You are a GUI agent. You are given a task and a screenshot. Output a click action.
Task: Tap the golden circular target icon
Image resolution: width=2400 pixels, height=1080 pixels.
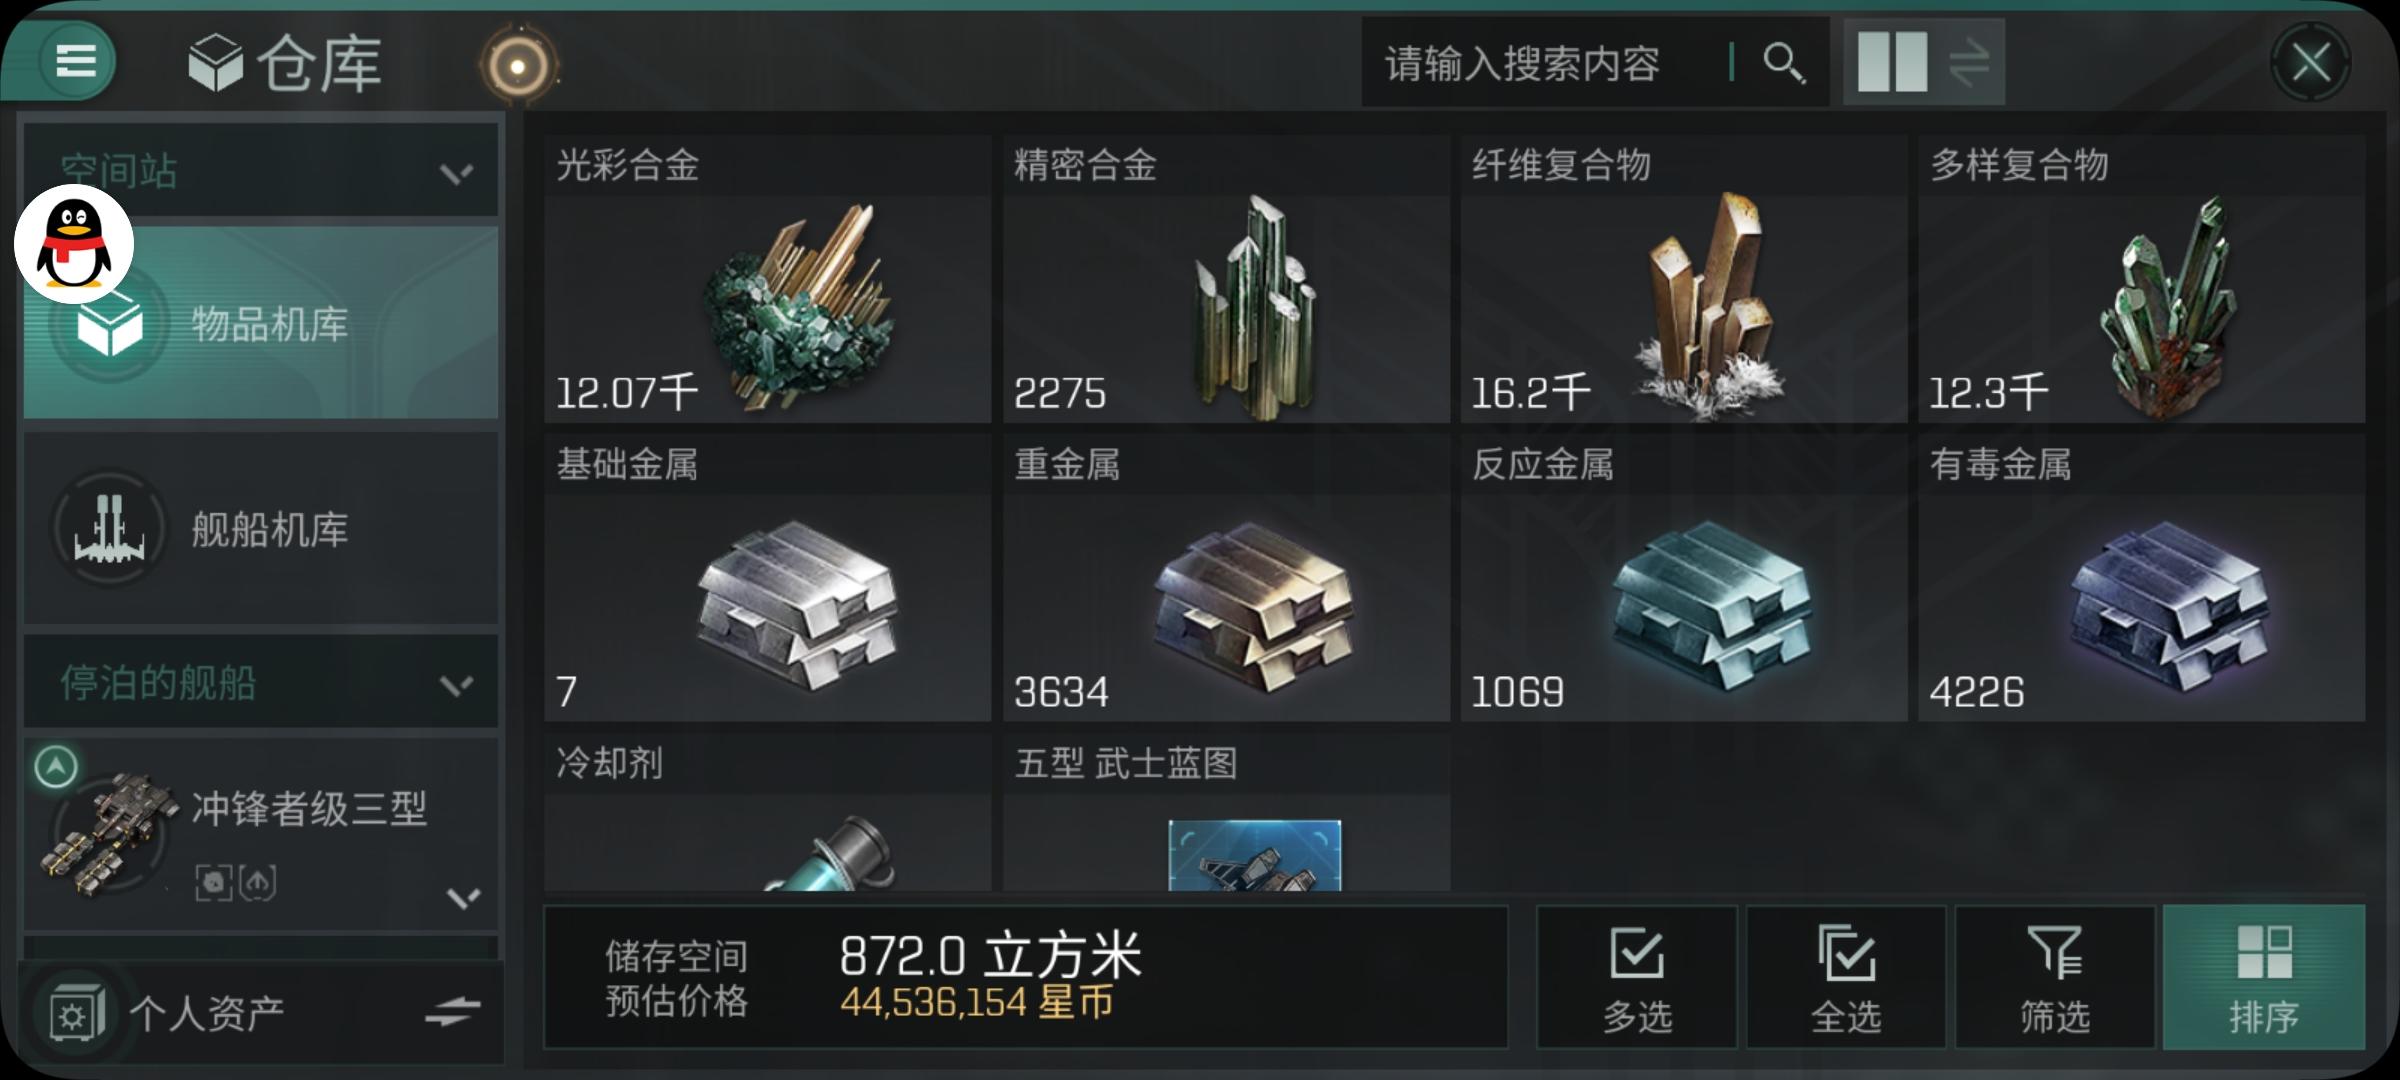click(518, 66)
